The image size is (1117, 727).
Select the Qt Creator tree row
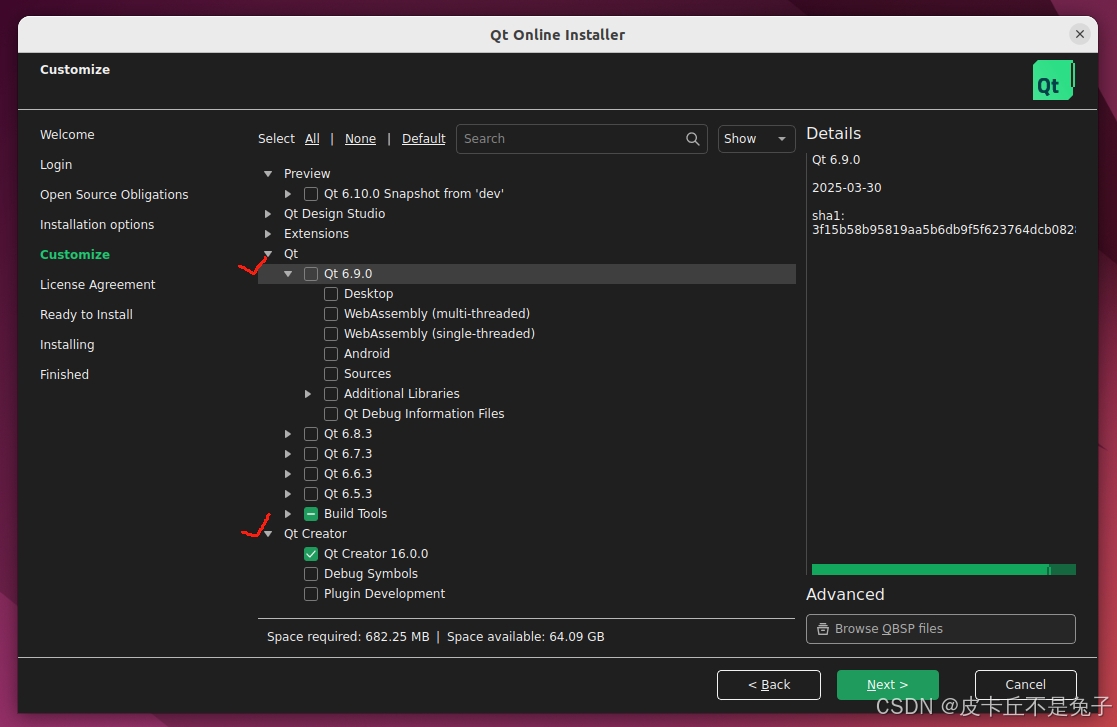pos(526,533)
